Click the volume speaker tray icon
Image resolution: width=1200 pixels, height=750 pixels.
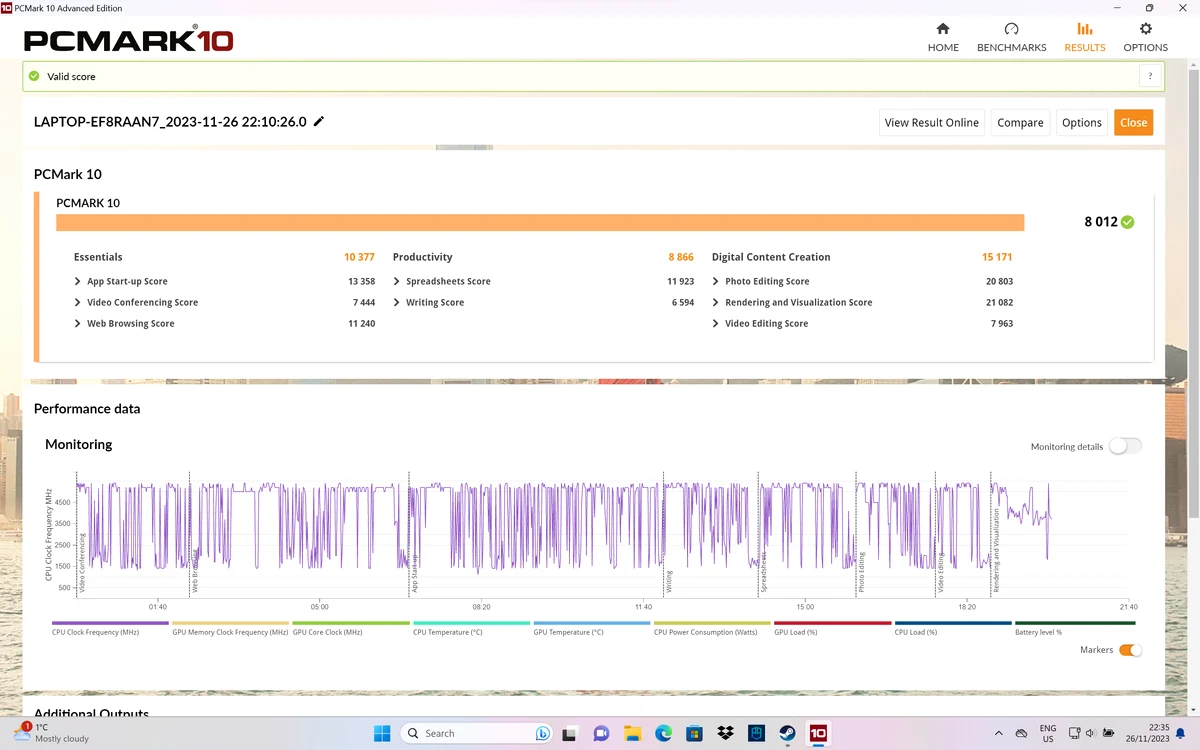1090,733
